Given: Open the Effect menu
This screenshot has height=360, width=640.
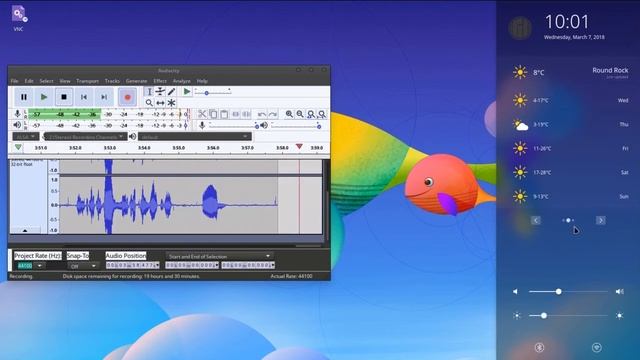Looking at the screenshot, I should 160,81.
